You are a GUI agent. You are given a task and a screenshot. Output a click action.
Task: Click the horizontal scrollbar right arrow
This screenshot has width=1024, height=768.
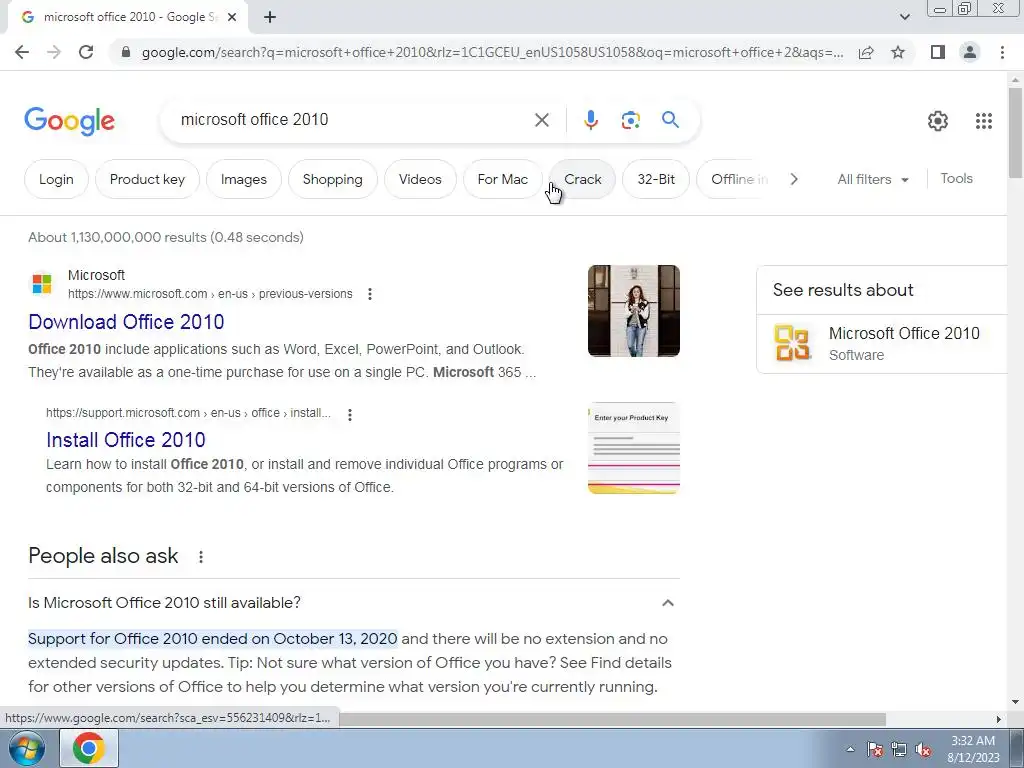coord(998,719)
